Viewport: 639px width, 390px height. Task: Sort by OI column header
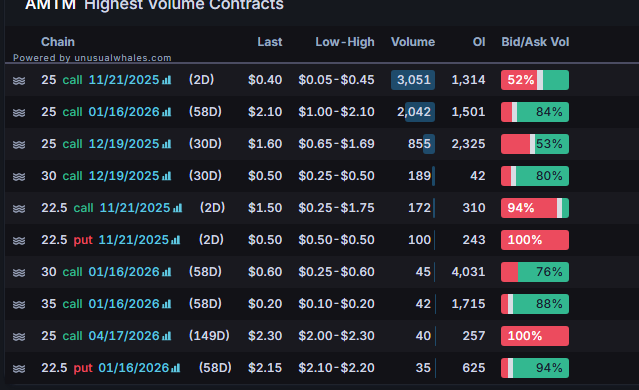479,42
